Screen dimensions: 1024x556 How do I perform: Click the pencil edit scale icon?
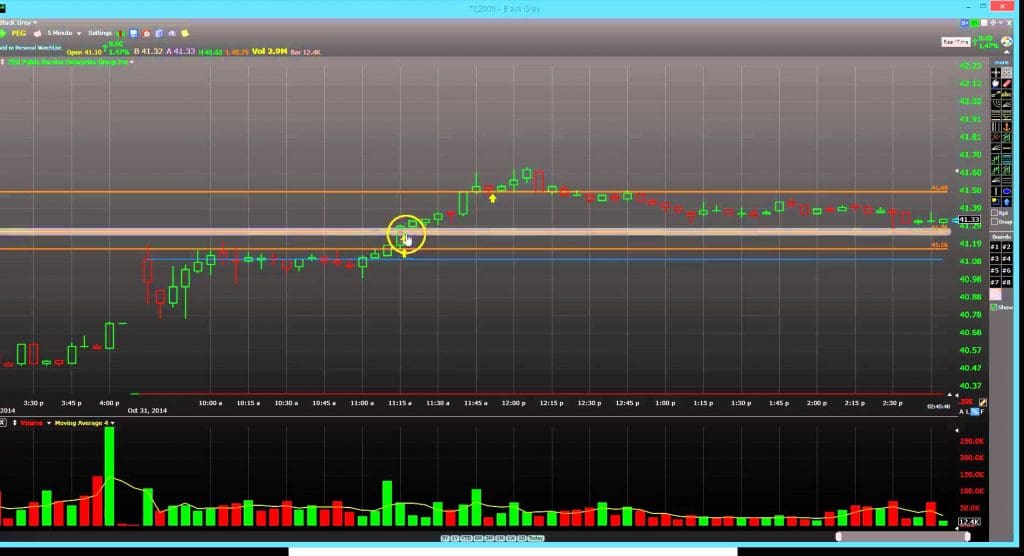983,402
